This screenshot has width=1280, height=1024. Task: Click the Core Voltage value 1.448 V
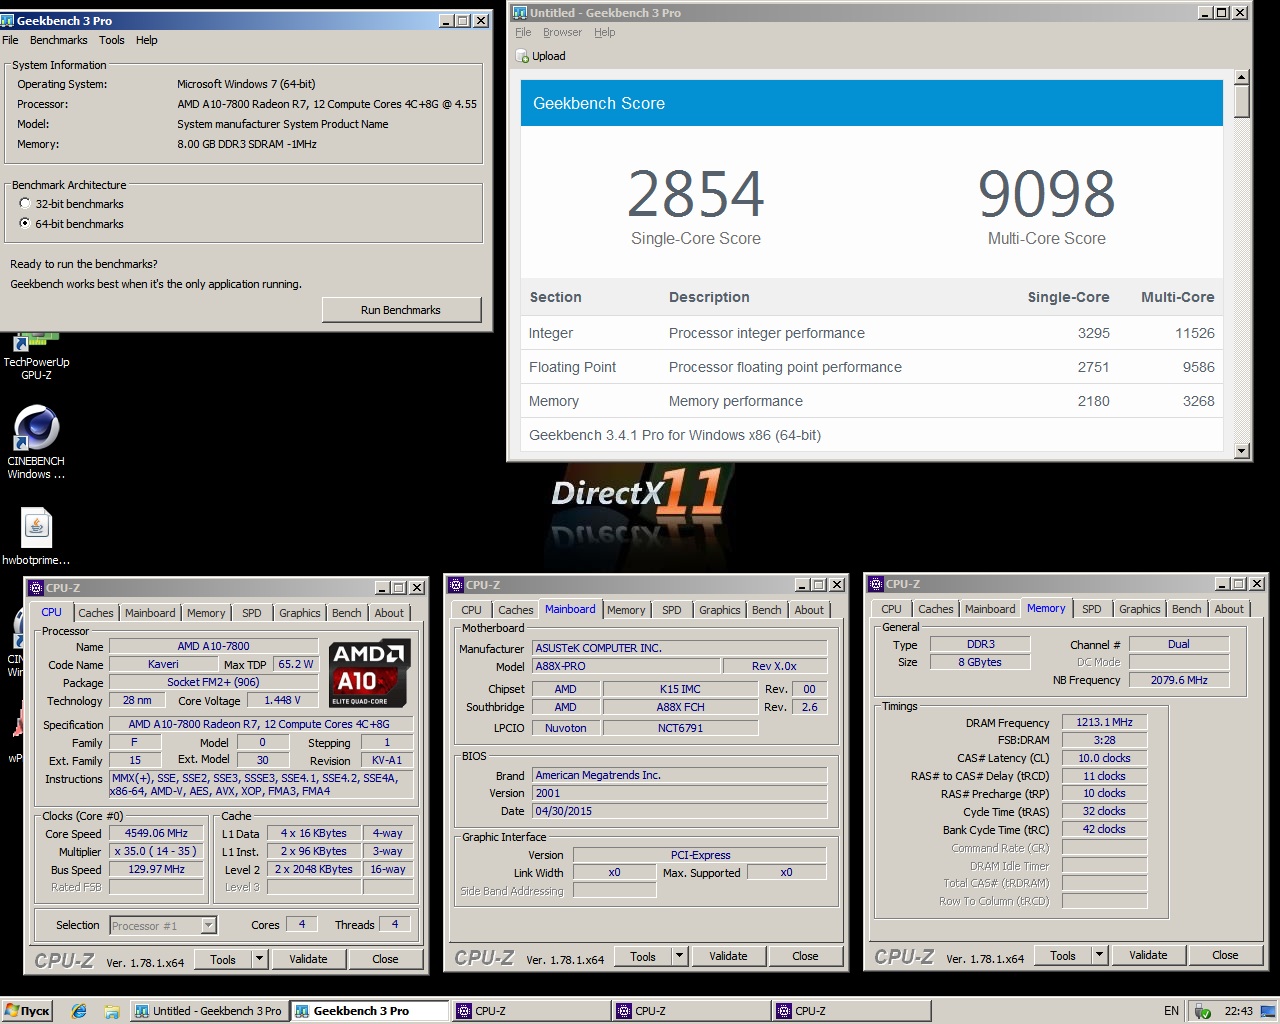(x=283, y=700)
